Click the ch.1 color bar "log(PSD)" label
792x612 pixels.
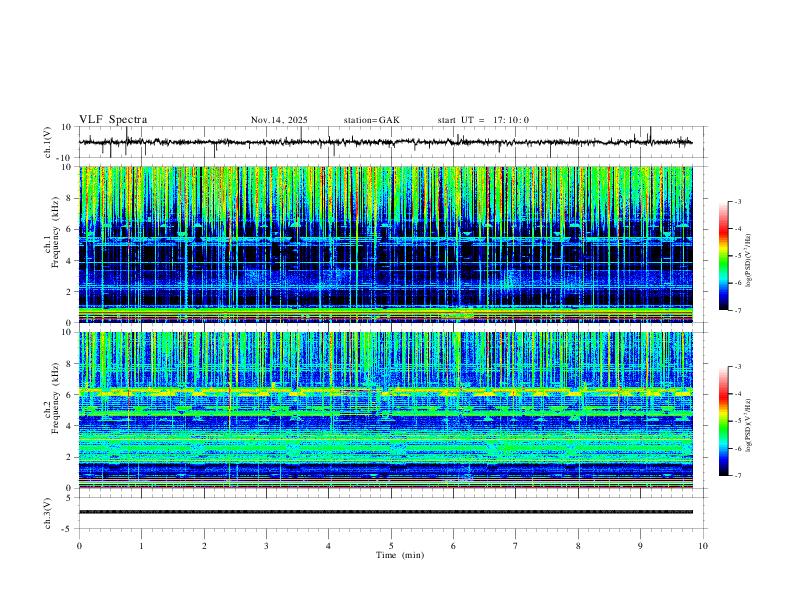[748, 261]
